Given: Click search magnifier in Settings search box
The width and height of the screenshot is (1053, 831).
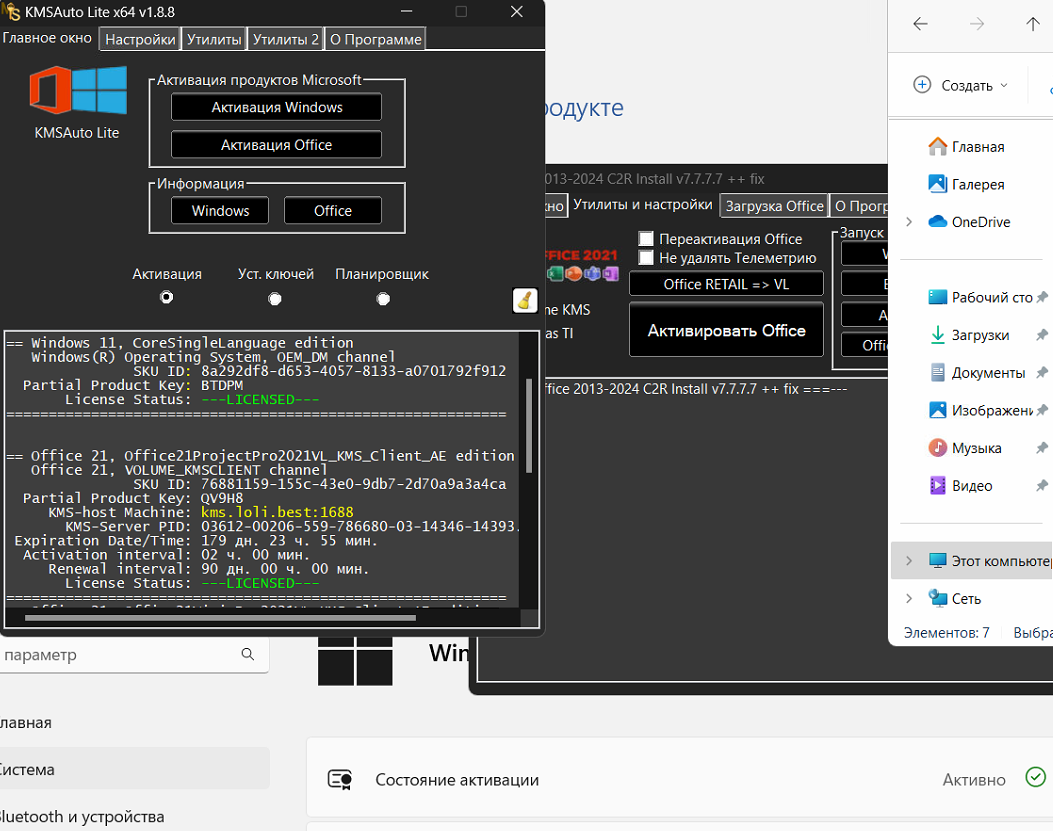Looking at the screenshot, I should (x=248, y=654).
